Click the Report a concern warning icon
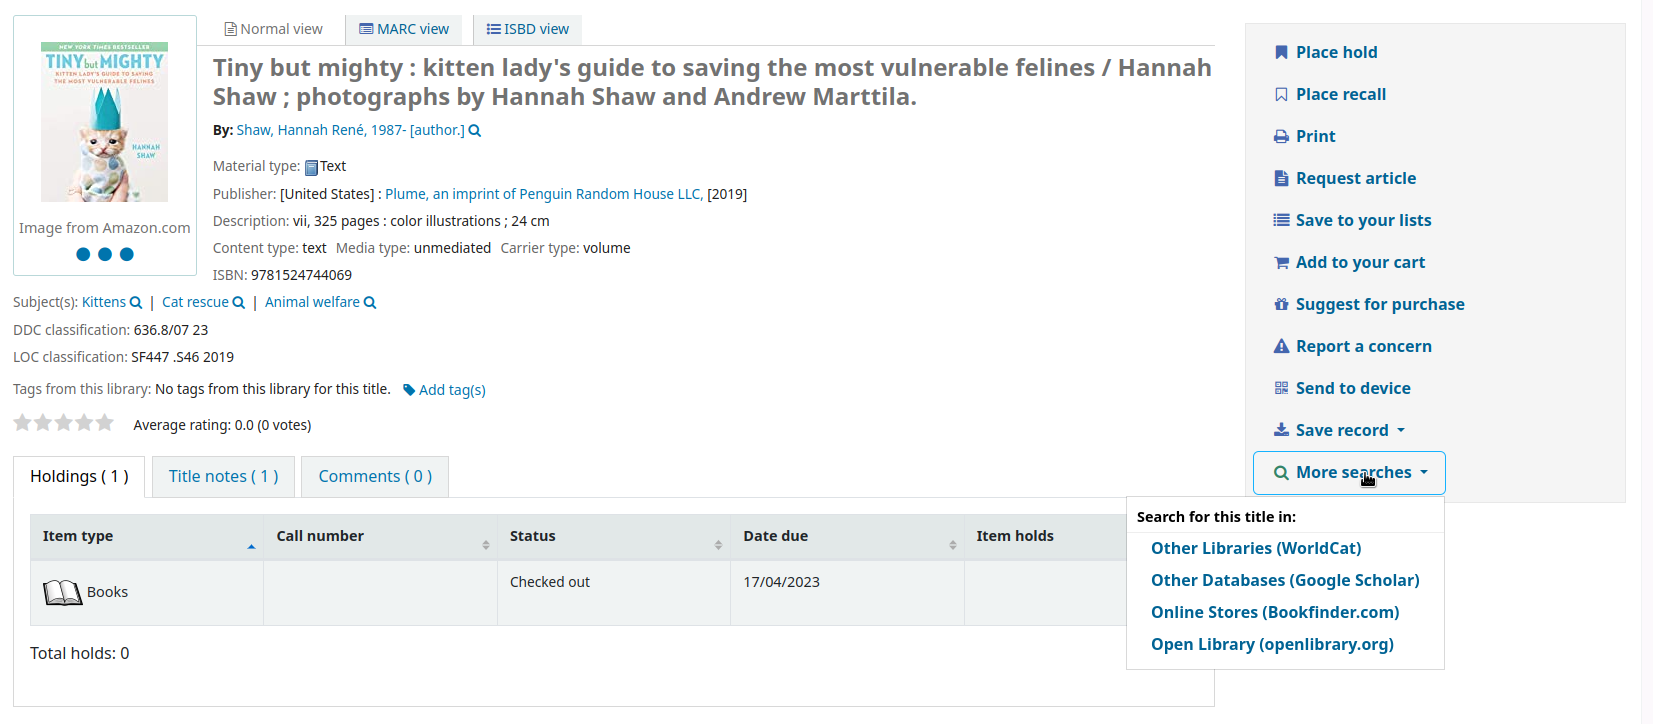This screenshot has height=724, width=1653. 1281,346
